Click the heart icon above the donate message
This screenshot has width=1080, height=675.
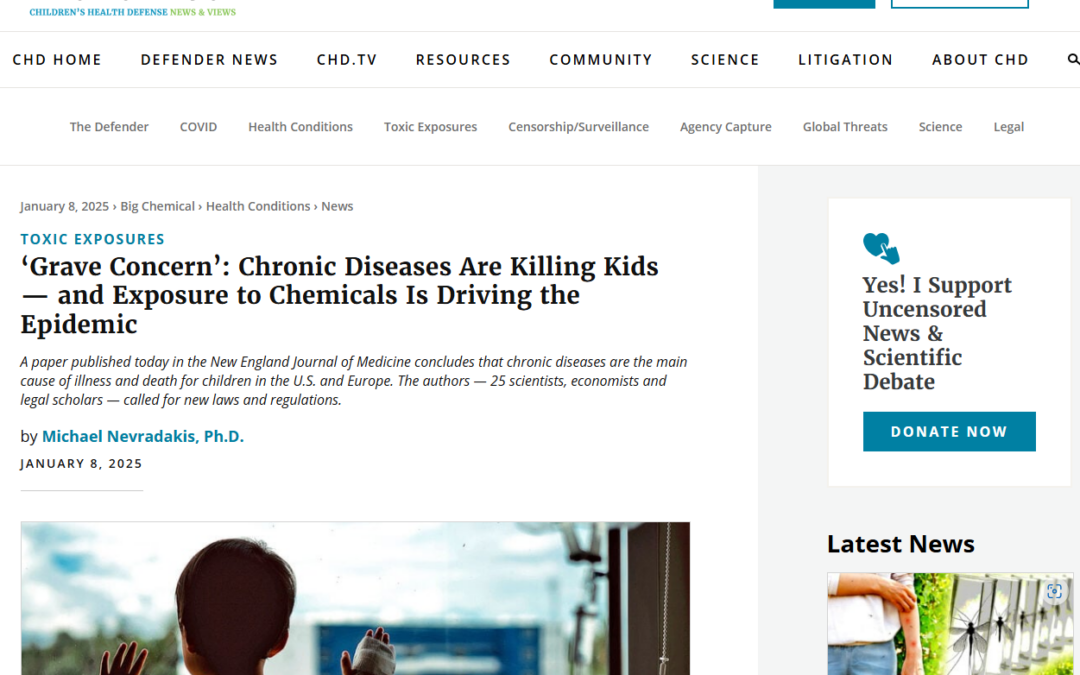pos(880,245)
